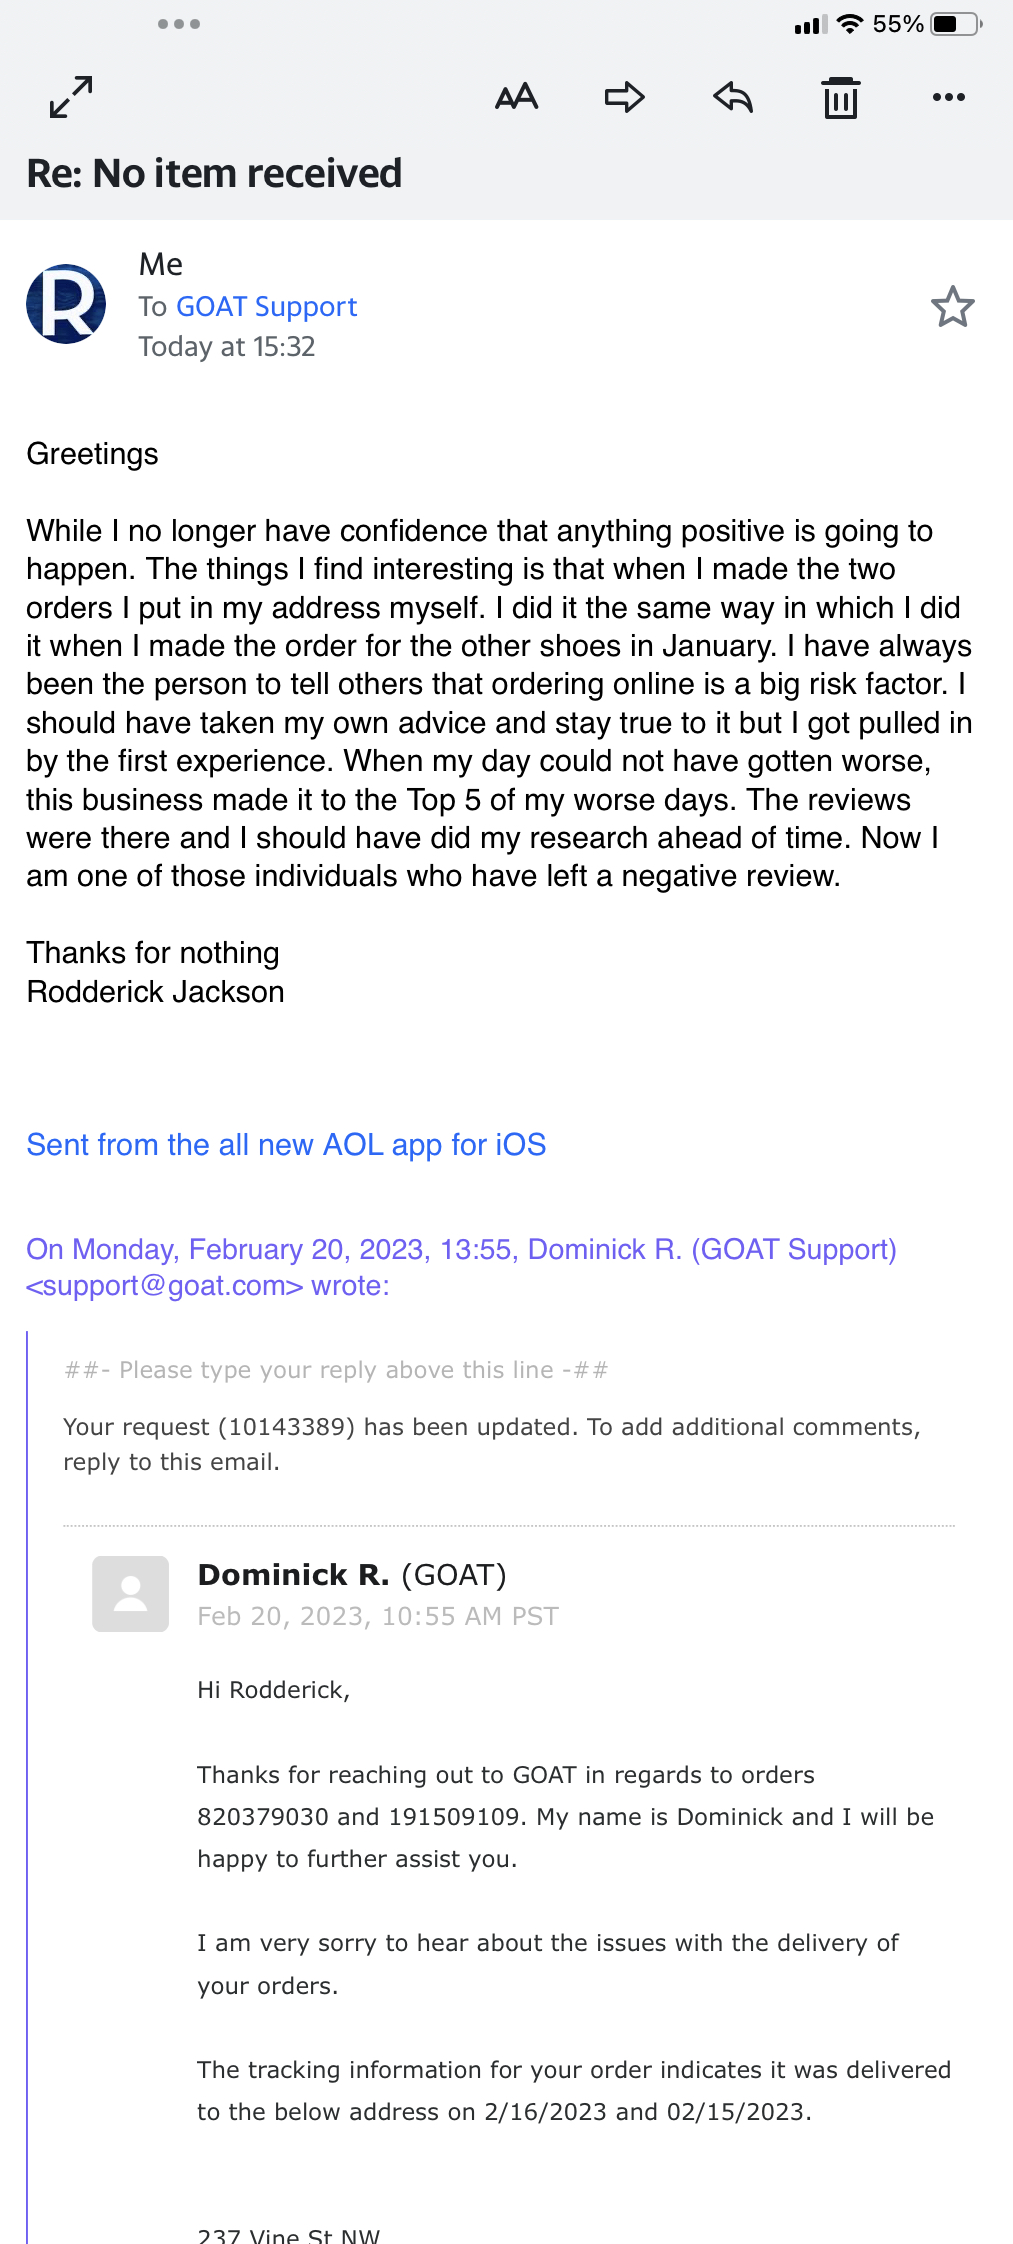The height and width of the screenshot is (2244, 1013).
Task: Collapse the email header details under Me
Action: point(160,264)
